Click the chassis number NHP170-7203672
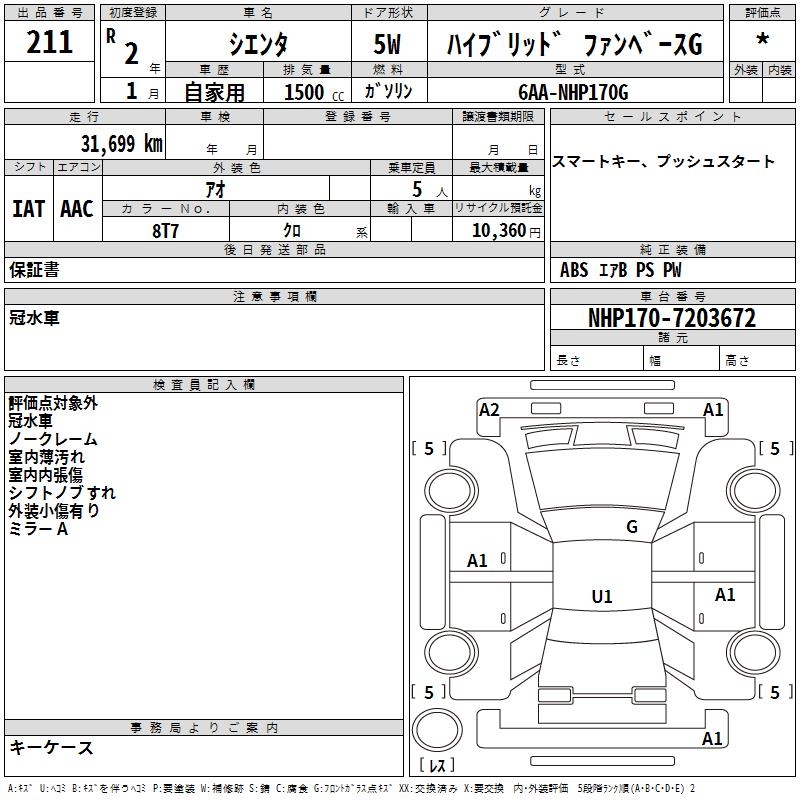 coord(672,318)
